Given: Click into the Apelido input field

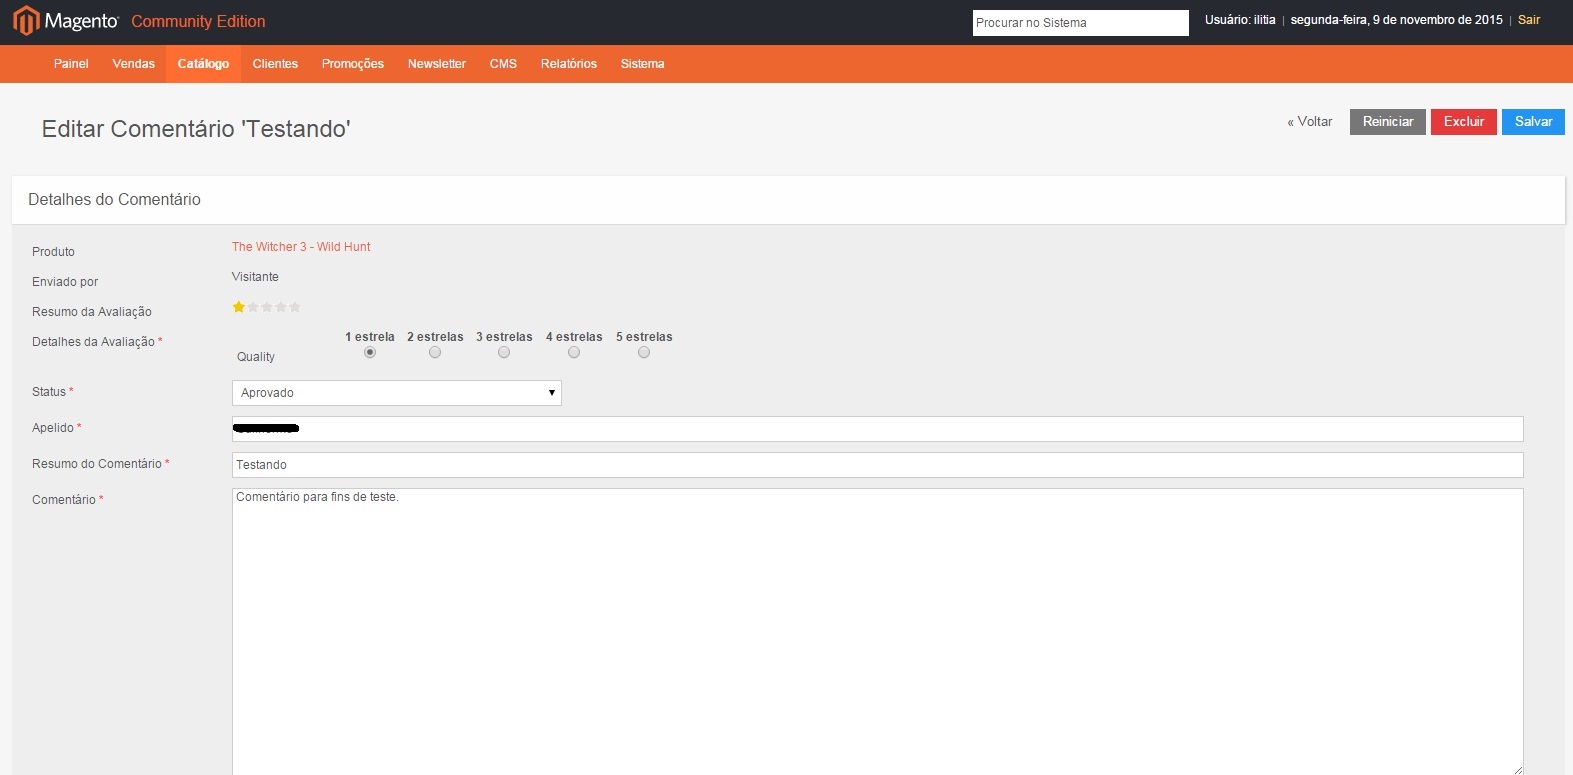Looking at the screenshot, I should click(877, 429).
